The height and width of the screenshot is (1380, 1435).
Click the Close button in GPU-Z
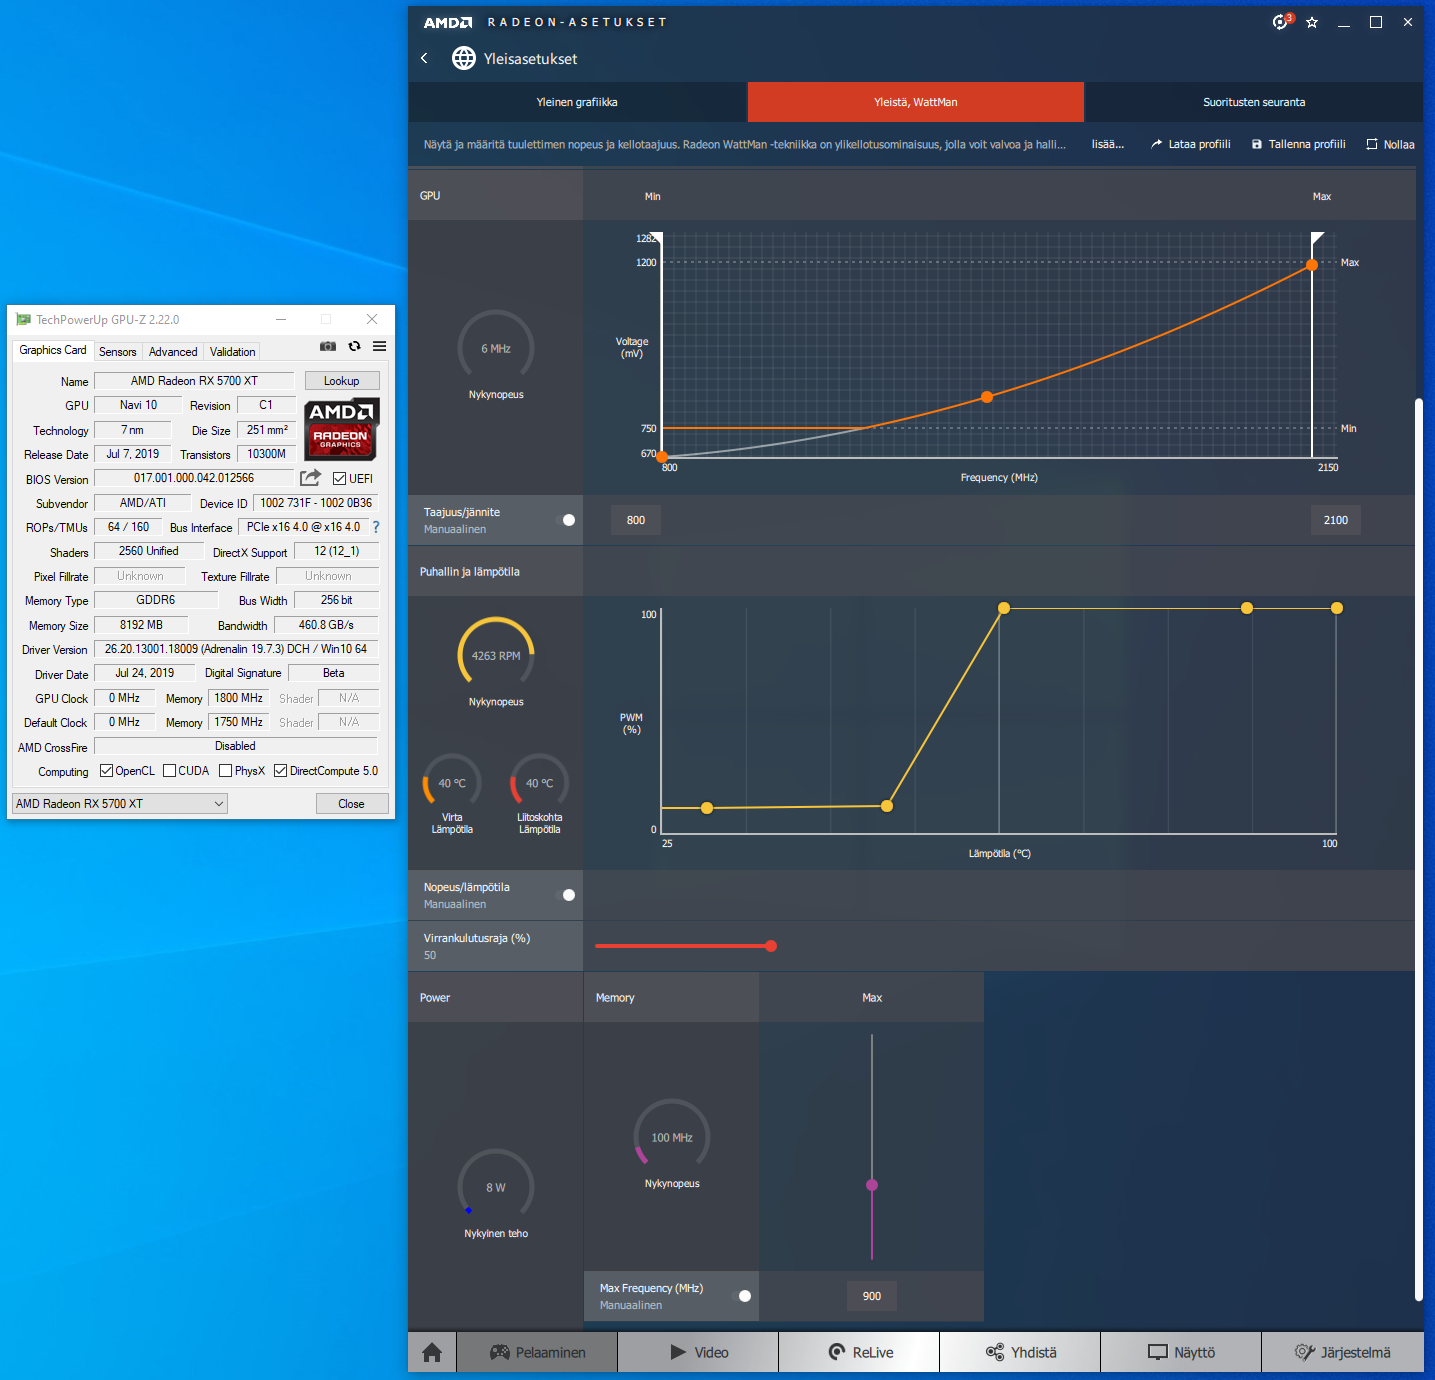(351, 804)
